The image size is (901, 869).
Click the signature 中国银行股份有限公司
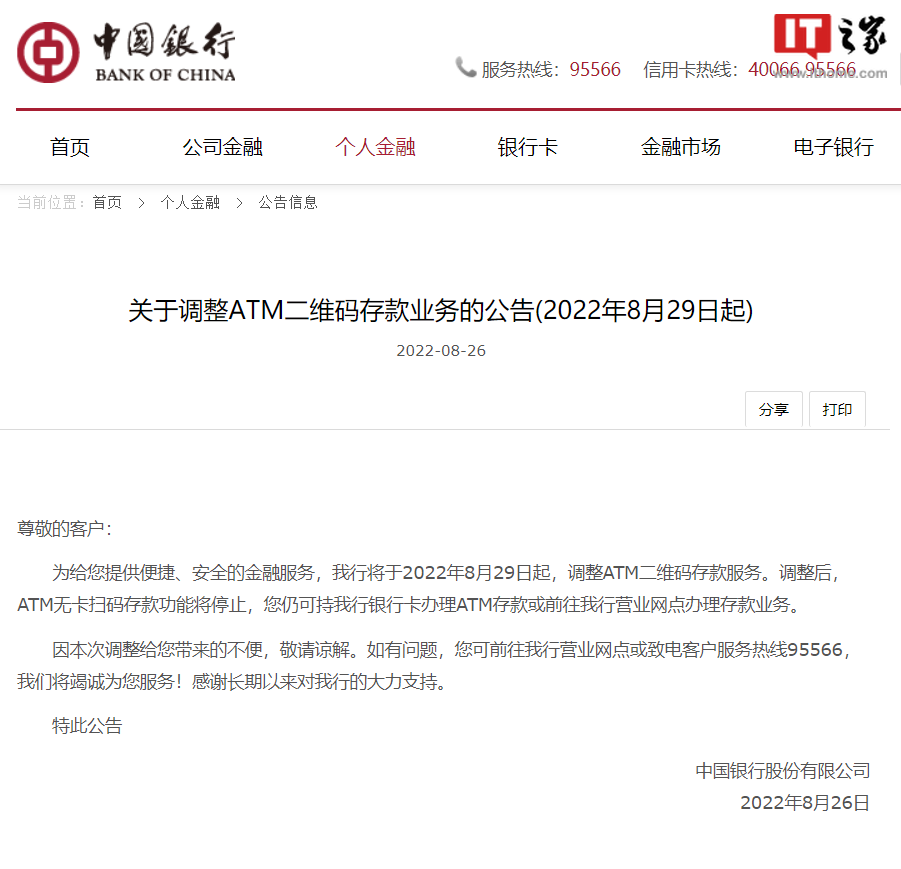click(x=783, y=771)
